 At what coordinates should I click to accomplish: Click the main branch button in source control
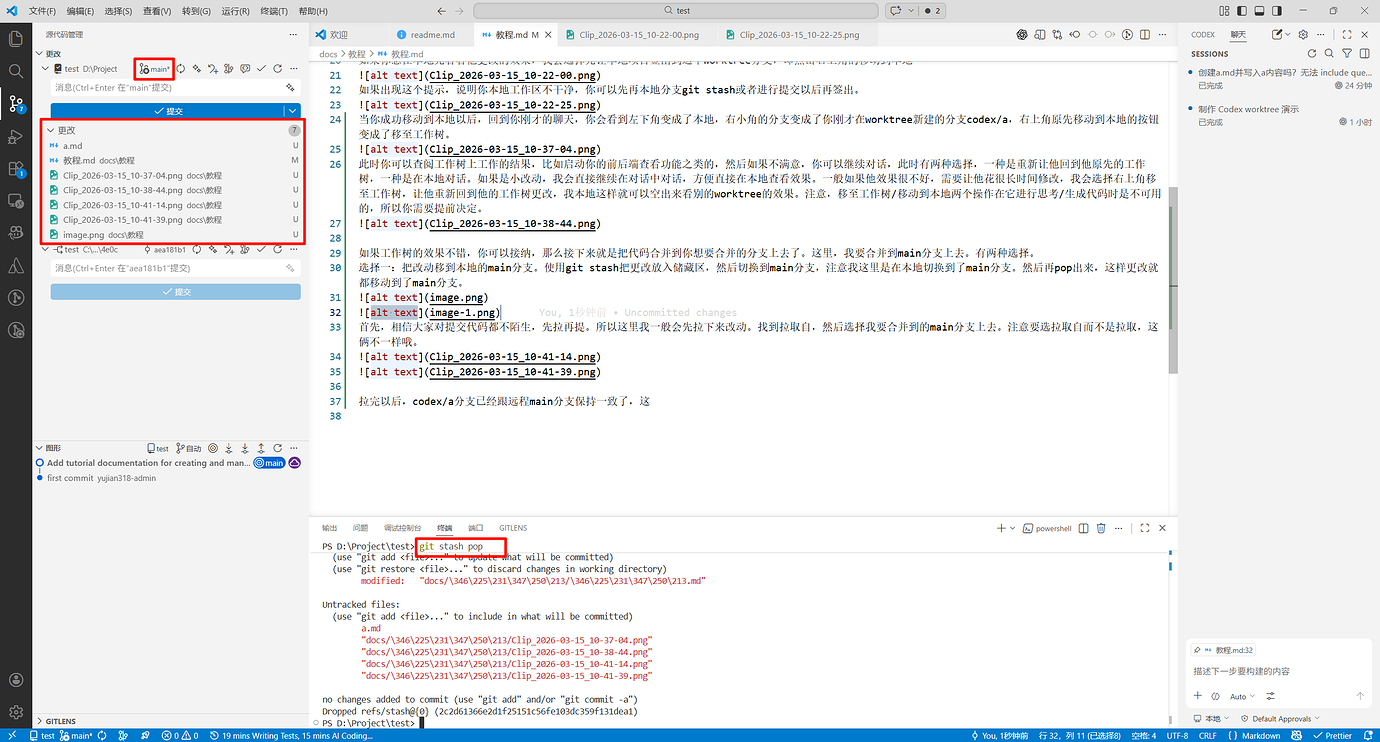(155, 69)
